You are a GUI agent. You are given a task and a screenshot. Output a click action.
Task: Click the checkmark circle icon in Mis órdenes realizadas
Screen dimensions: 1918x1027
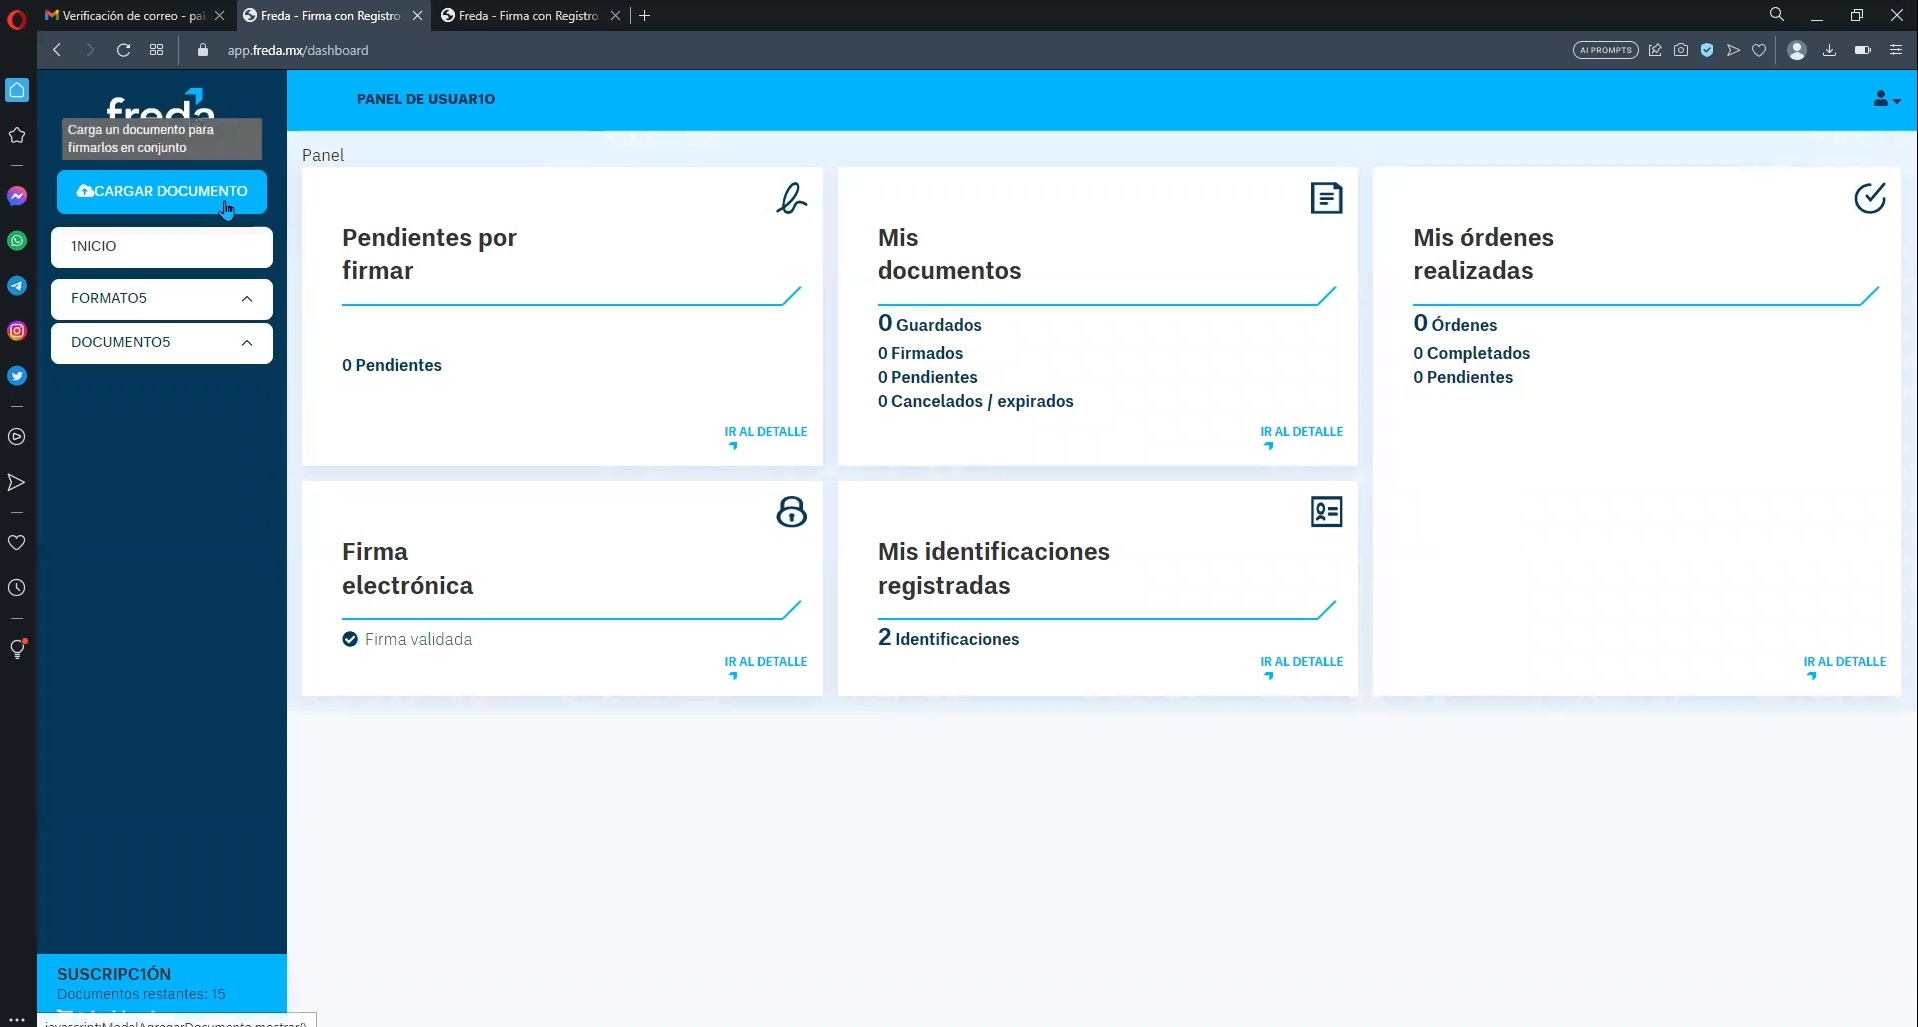click(x=1869, y=198)
